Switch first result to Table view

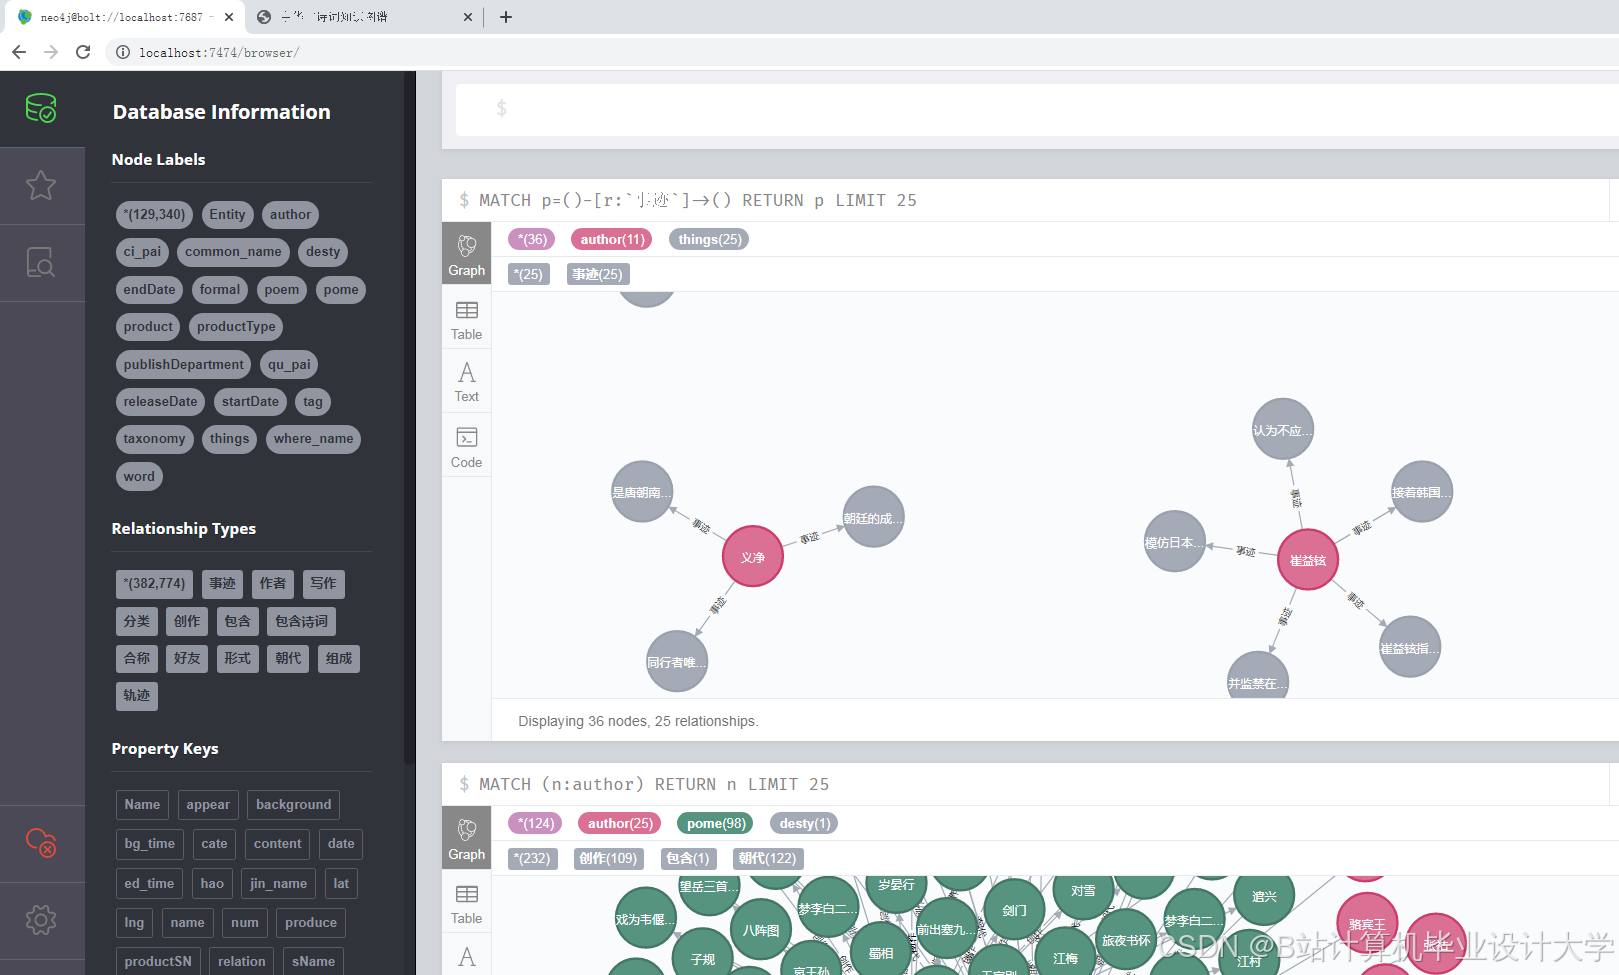(x=466, y=320)
